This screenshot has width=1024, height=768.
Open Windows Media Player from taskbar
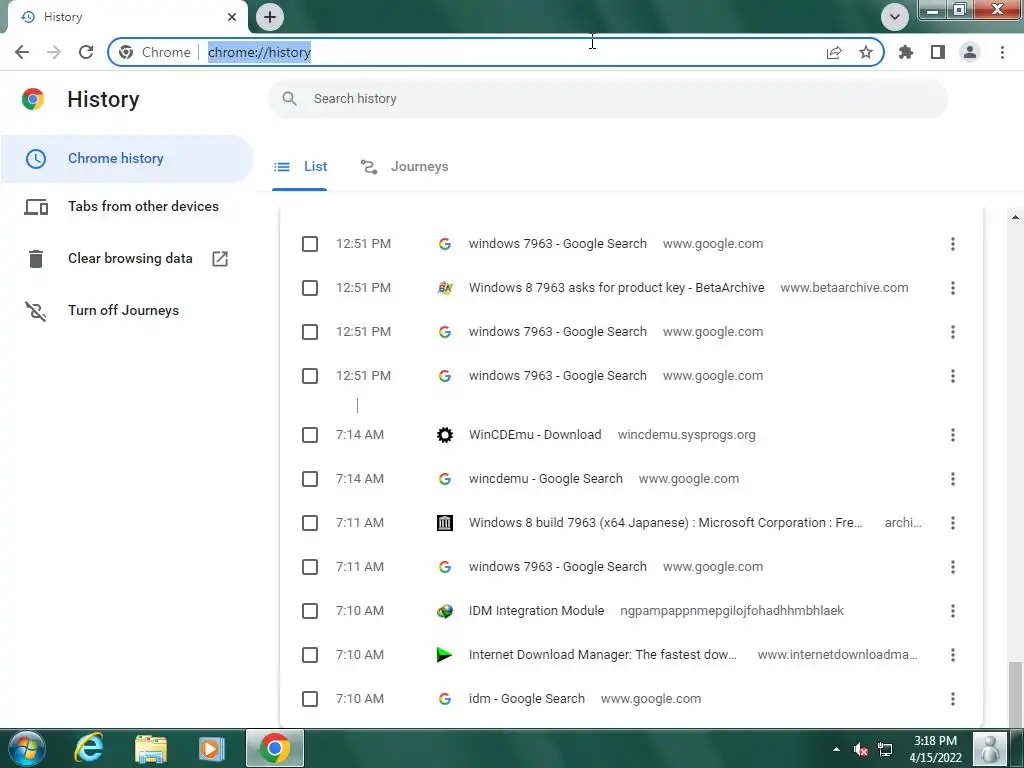tap(211, 748)
